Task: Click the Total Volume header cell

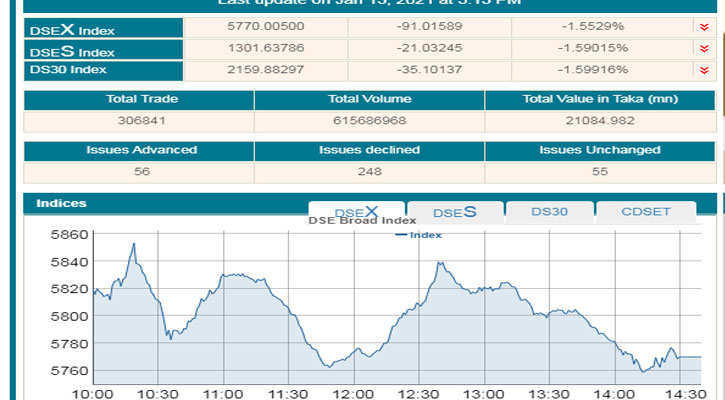Action: pyautogui.click(x=368, y=100)
